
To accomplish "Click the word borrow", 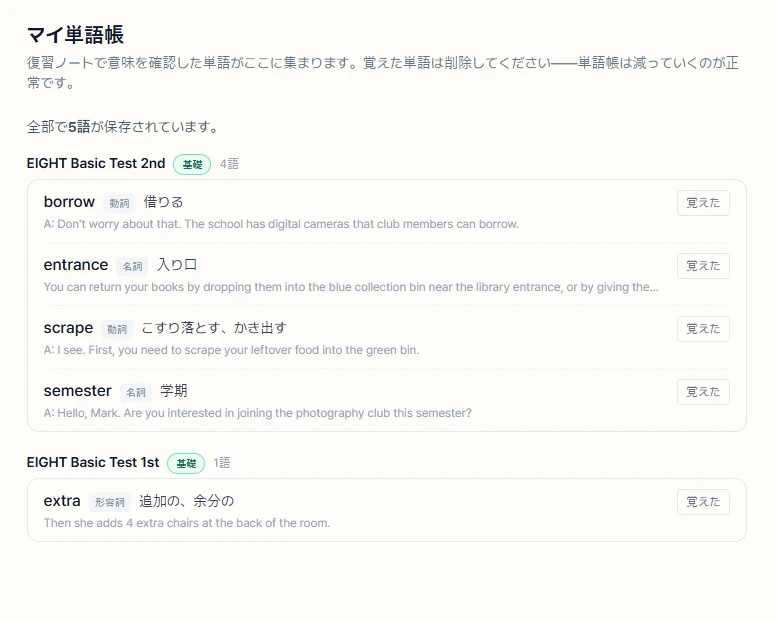I will [x=69, y=202].
